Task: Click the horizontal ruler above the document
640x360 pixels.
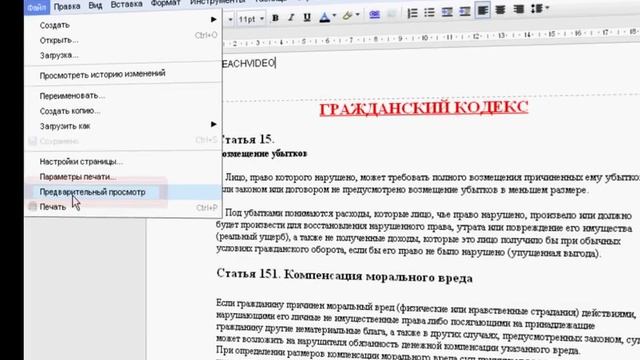Action: (x=431, y=38)
